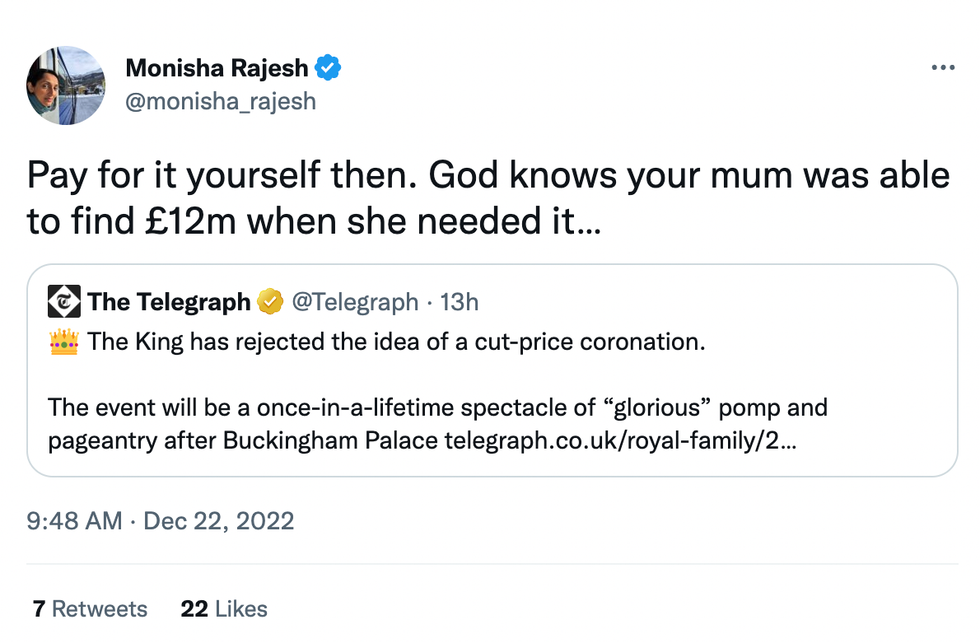Click the @Telegraph handle in the quoted tweet

click(354, 302)
